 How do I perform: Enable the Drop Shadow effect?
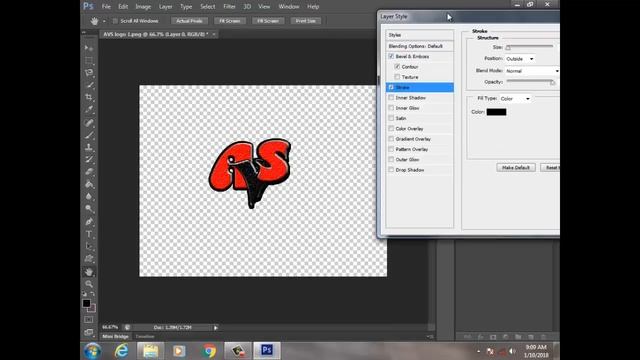(391, 170)
